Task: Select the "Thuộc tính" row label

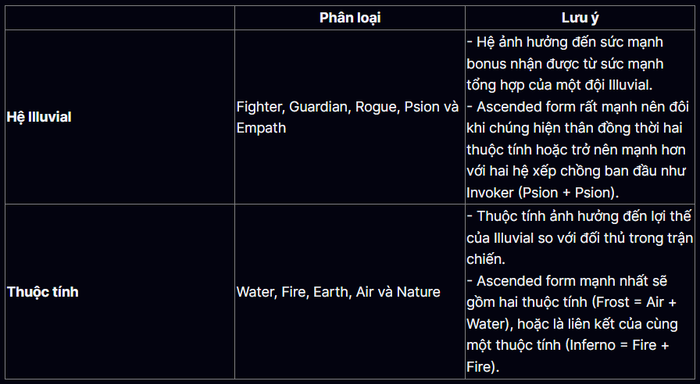Action: point(42,292)
